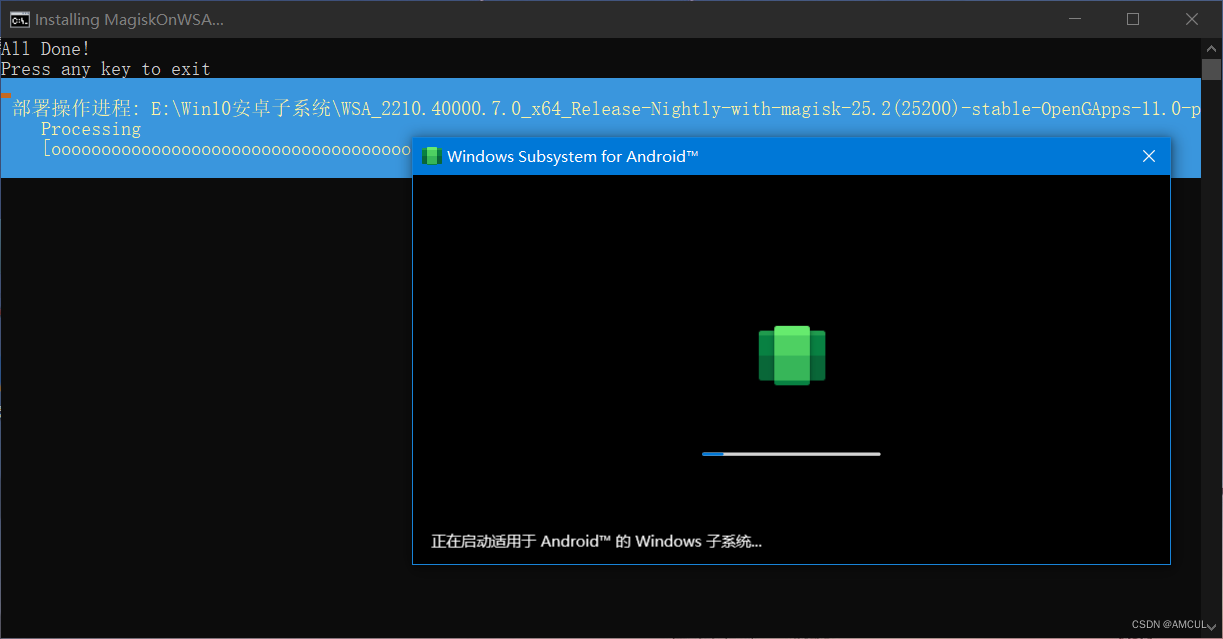Click the large green Android subsystem logo
Screen dimensions: 1223x639
pyautogui.click(x=792, y=355)
